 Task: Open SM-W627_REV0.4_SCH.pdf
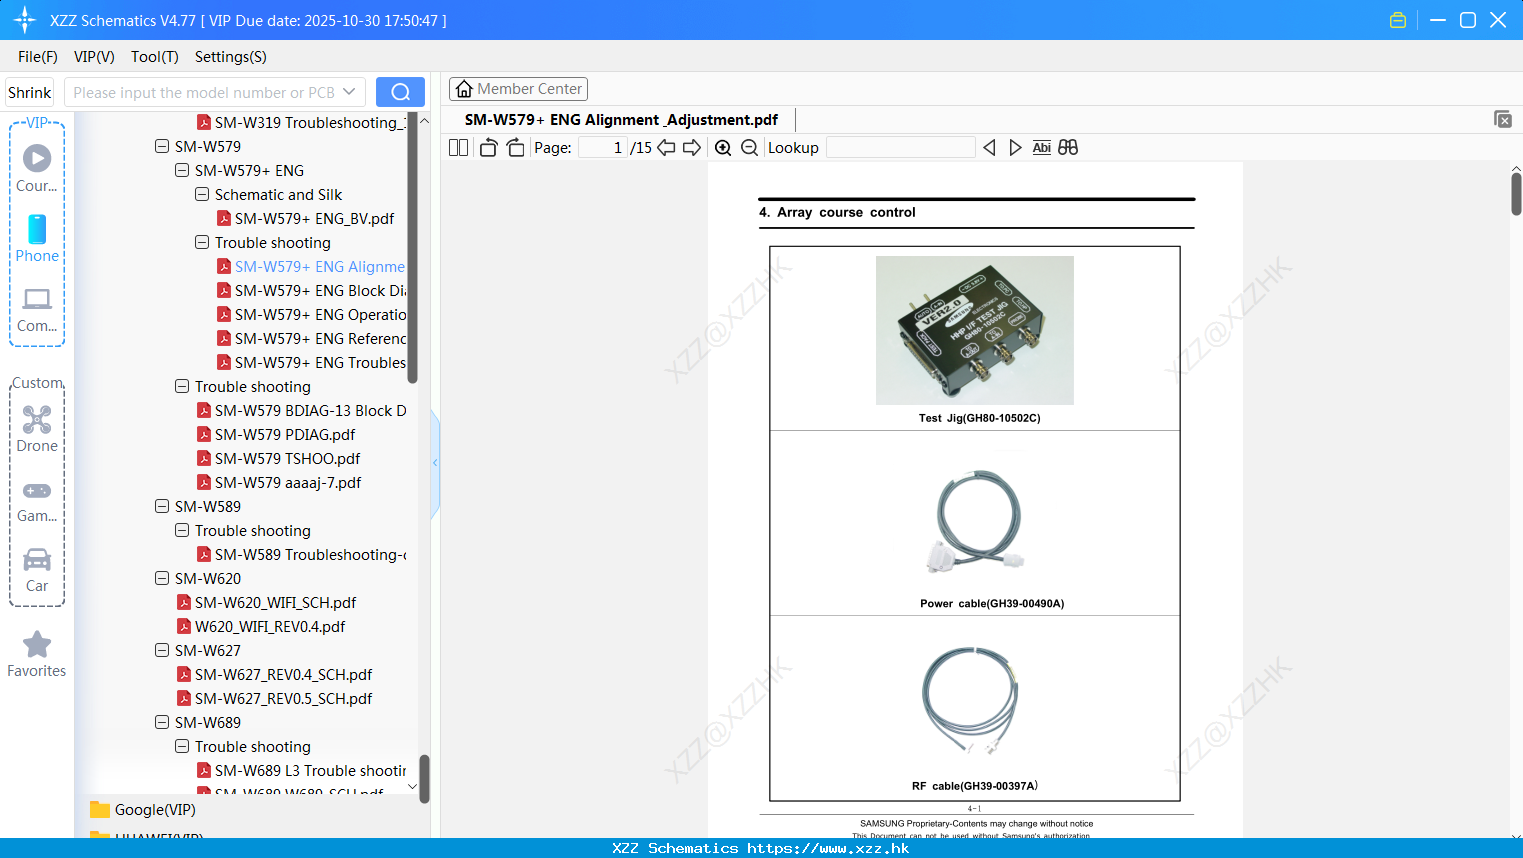283,674
